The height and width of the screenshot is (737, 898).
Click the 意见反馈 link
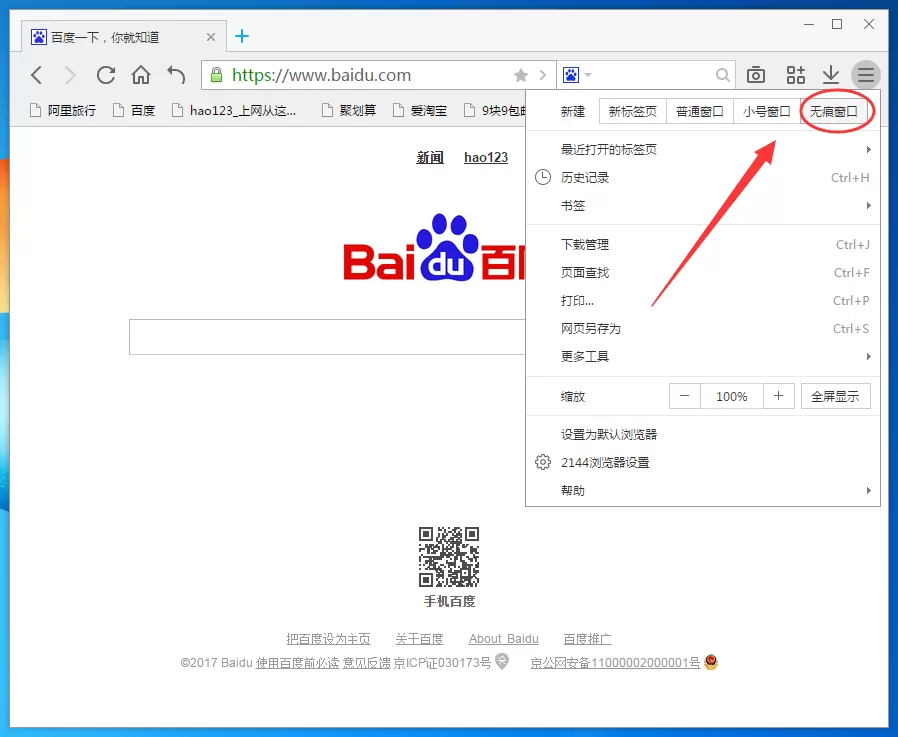pyautogui.click(x=367, y=663)
